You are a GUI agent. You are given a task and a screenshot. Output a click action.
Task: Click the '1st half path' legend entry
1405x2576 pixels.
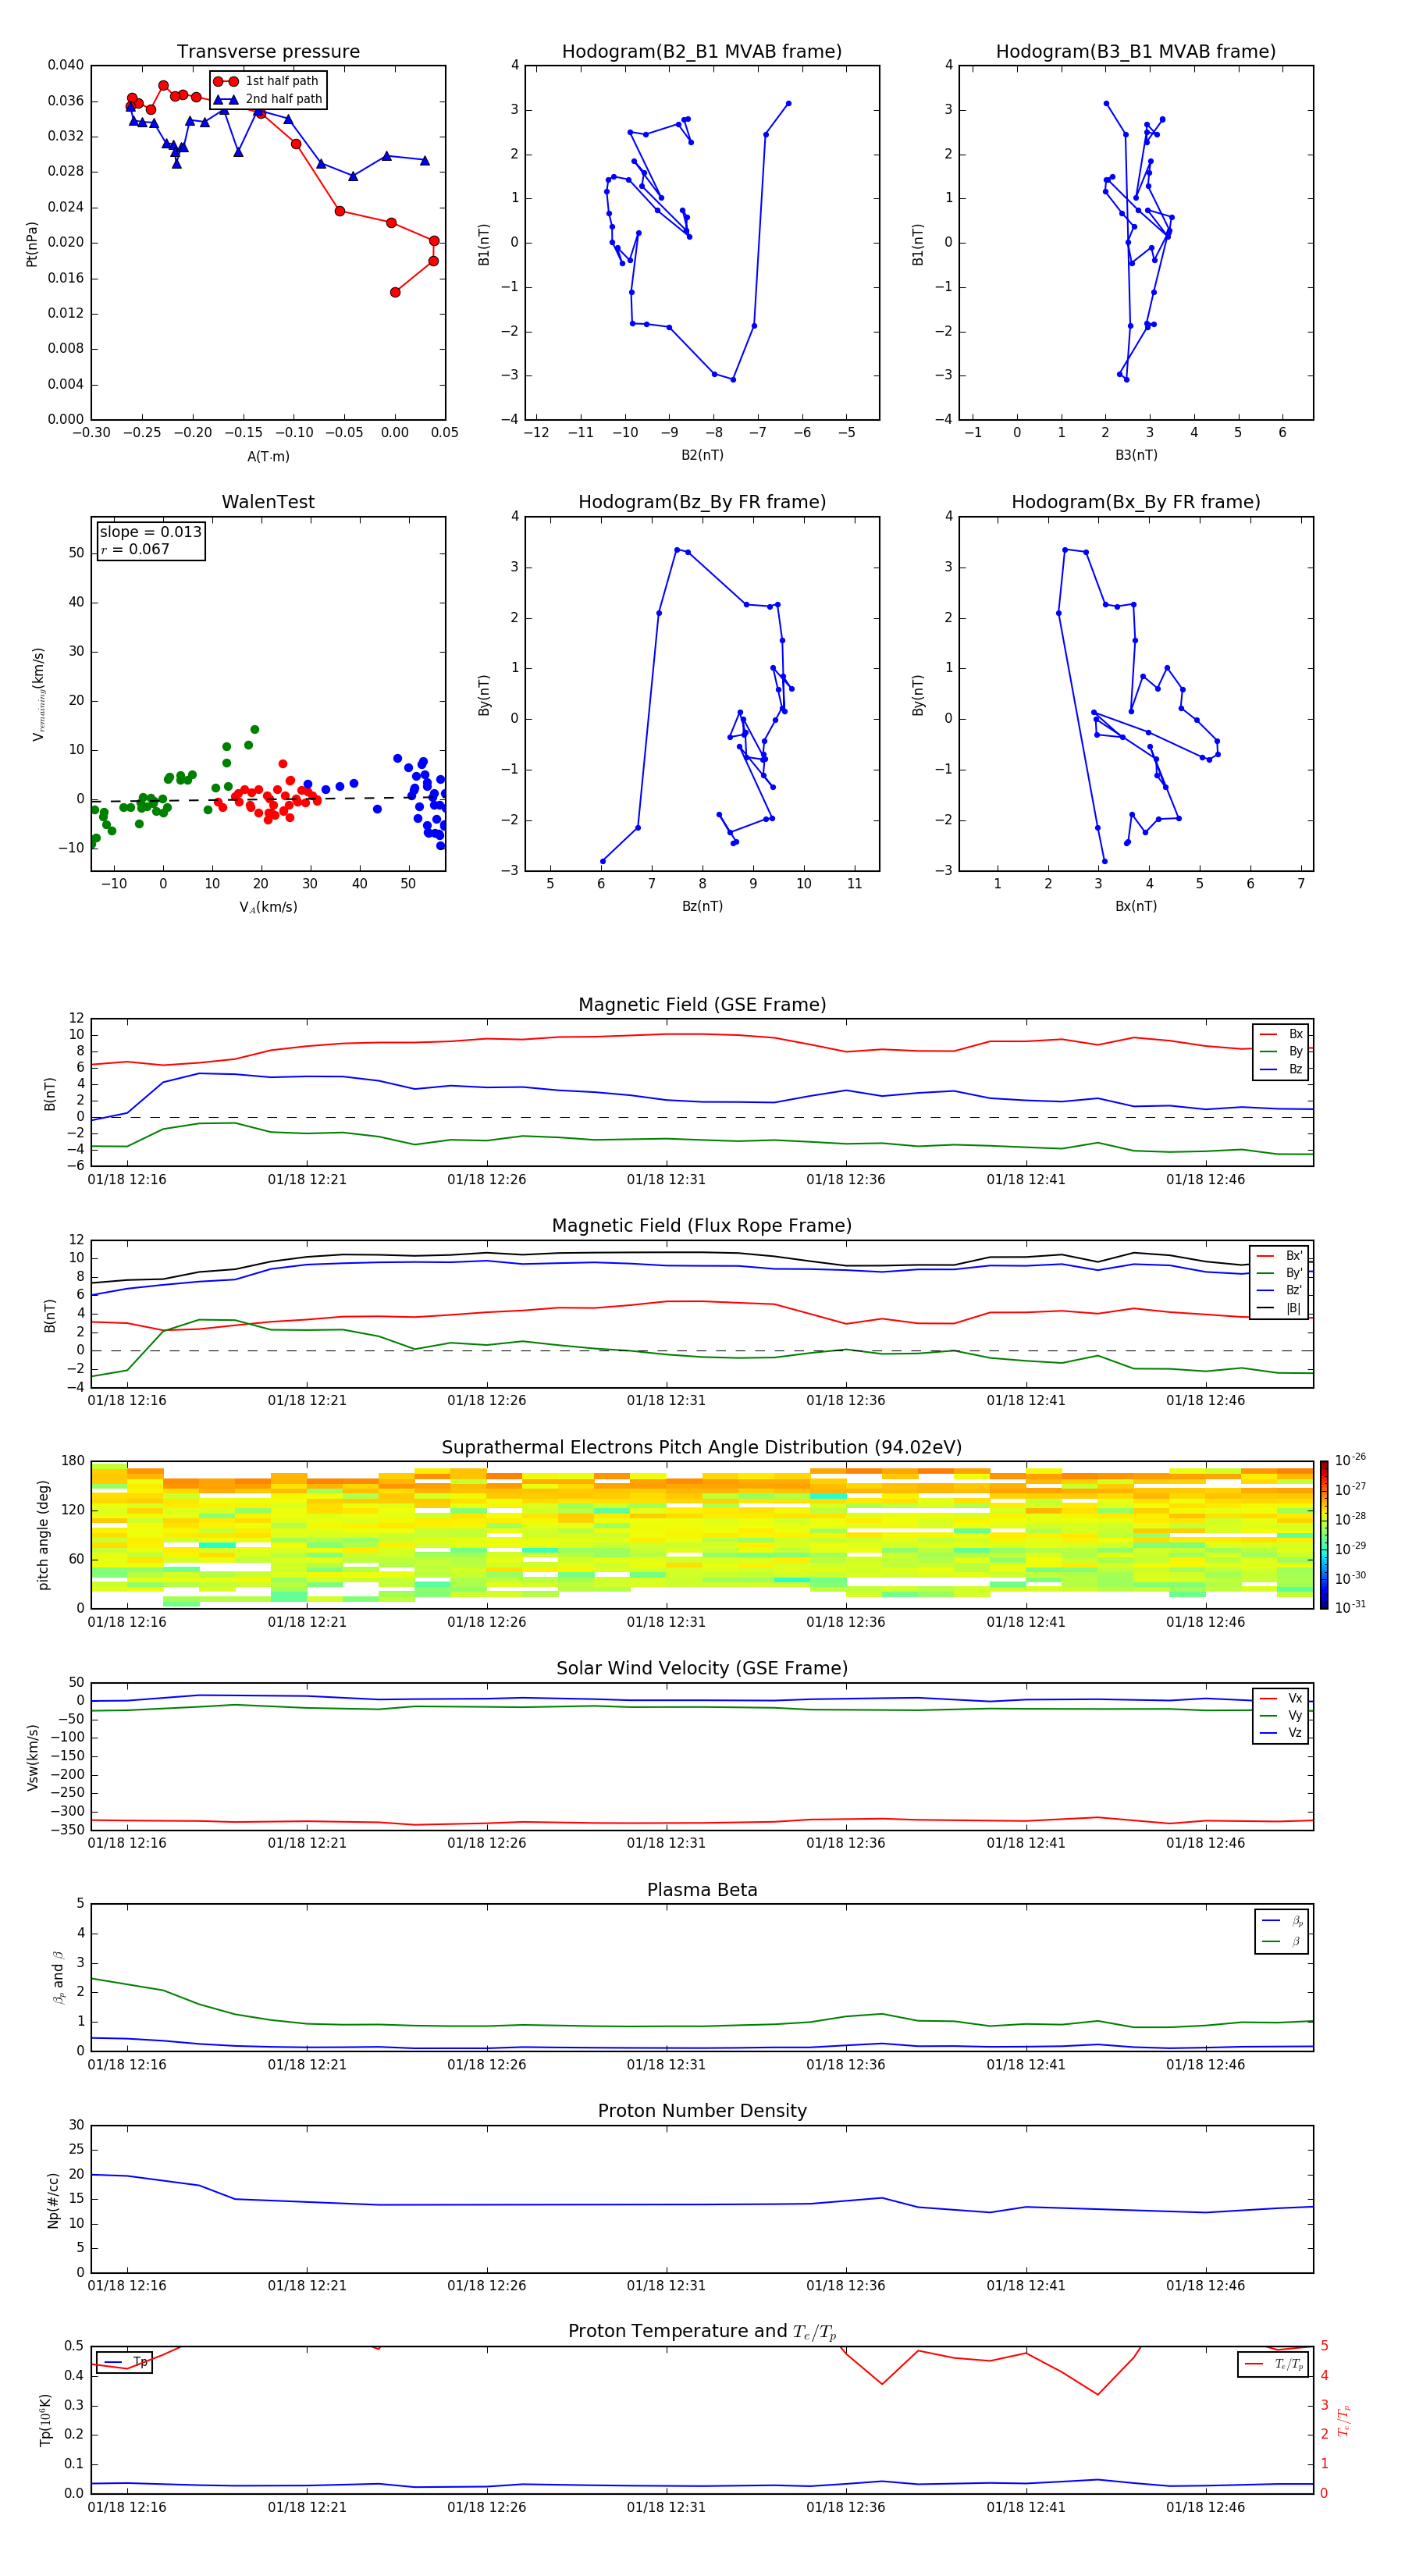pos(266,81)
